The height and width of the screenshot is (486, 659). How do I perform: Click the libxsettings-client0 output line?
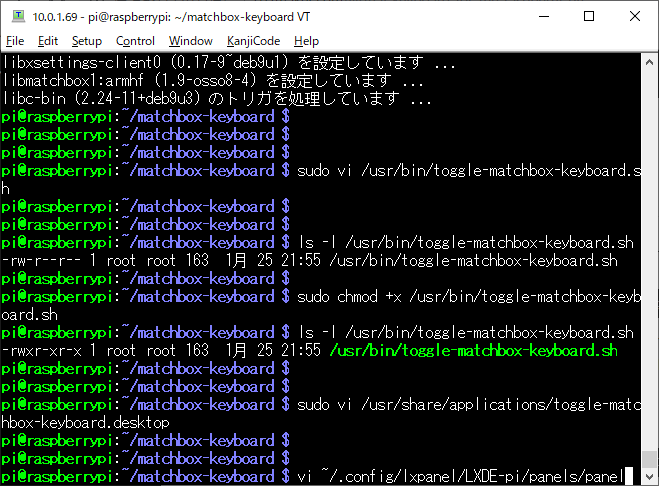[x=229, y=63]
